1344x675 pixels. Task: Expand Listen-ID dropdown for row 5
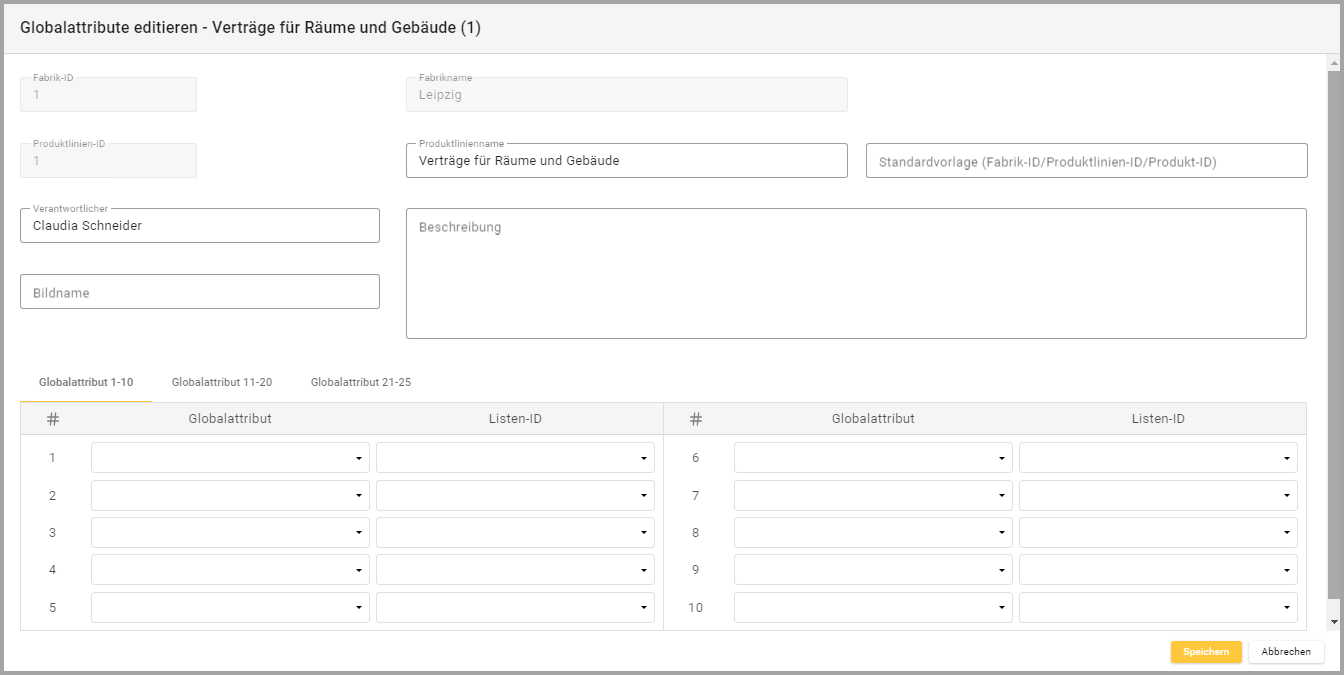[515, 608]
